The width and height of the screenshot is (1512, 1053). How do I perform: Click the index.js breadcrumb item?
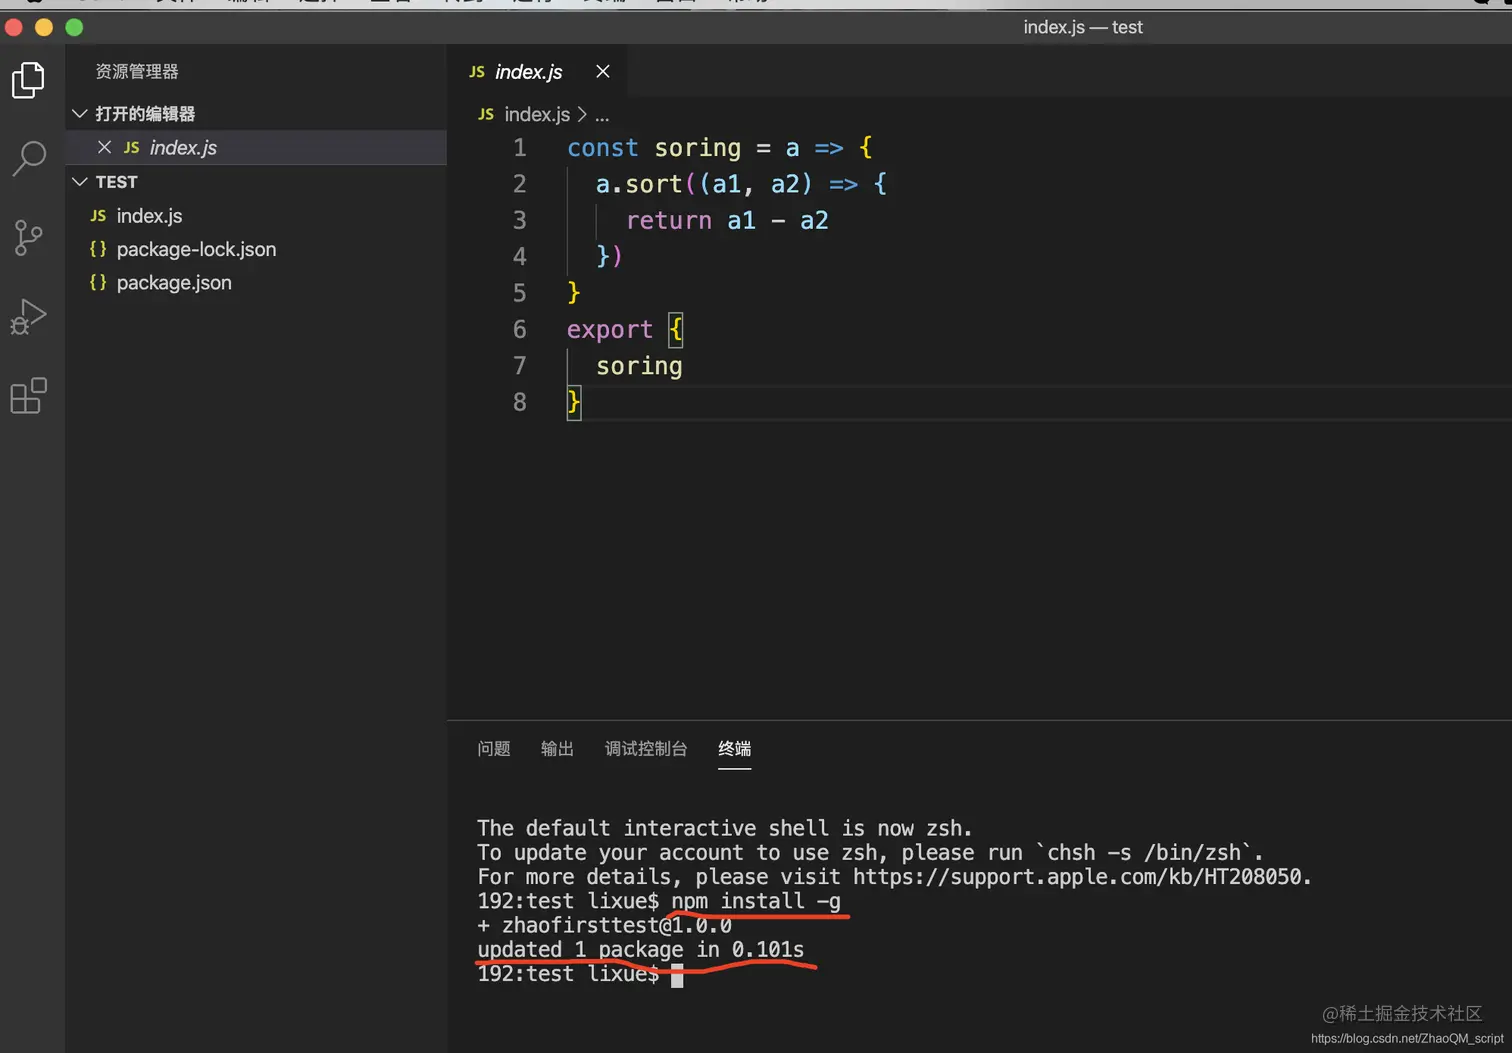(x=537, y=114)
